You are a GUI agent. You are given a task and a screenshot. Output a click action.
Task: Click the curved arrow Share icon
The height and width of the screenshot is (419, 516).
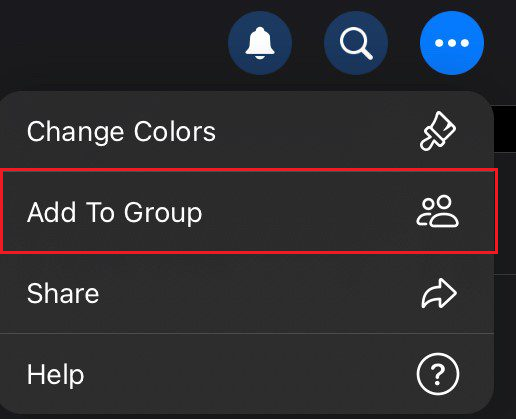click(439, 293)
